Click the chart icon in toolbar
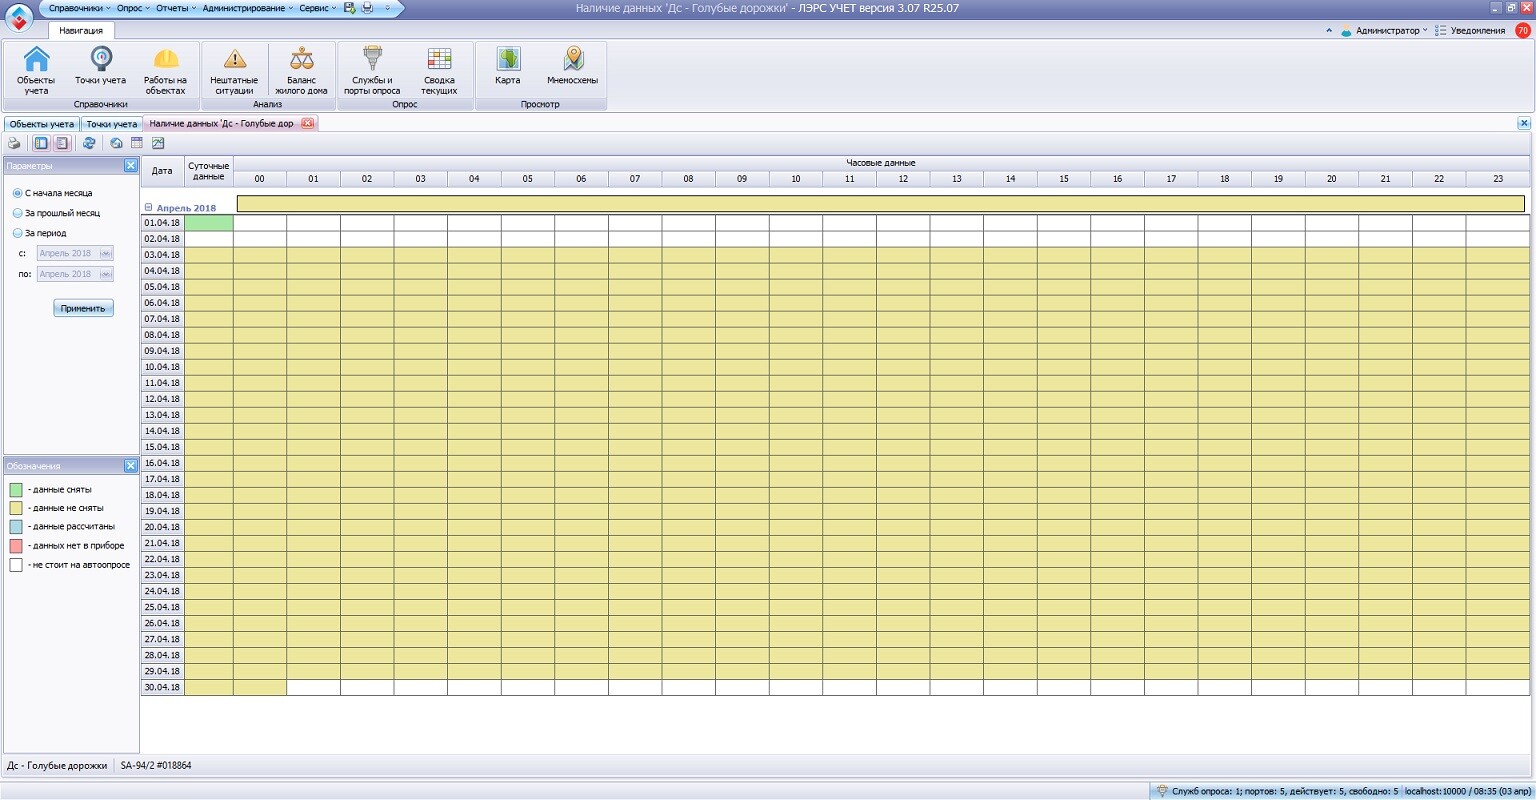 click(x=158, y=143)
